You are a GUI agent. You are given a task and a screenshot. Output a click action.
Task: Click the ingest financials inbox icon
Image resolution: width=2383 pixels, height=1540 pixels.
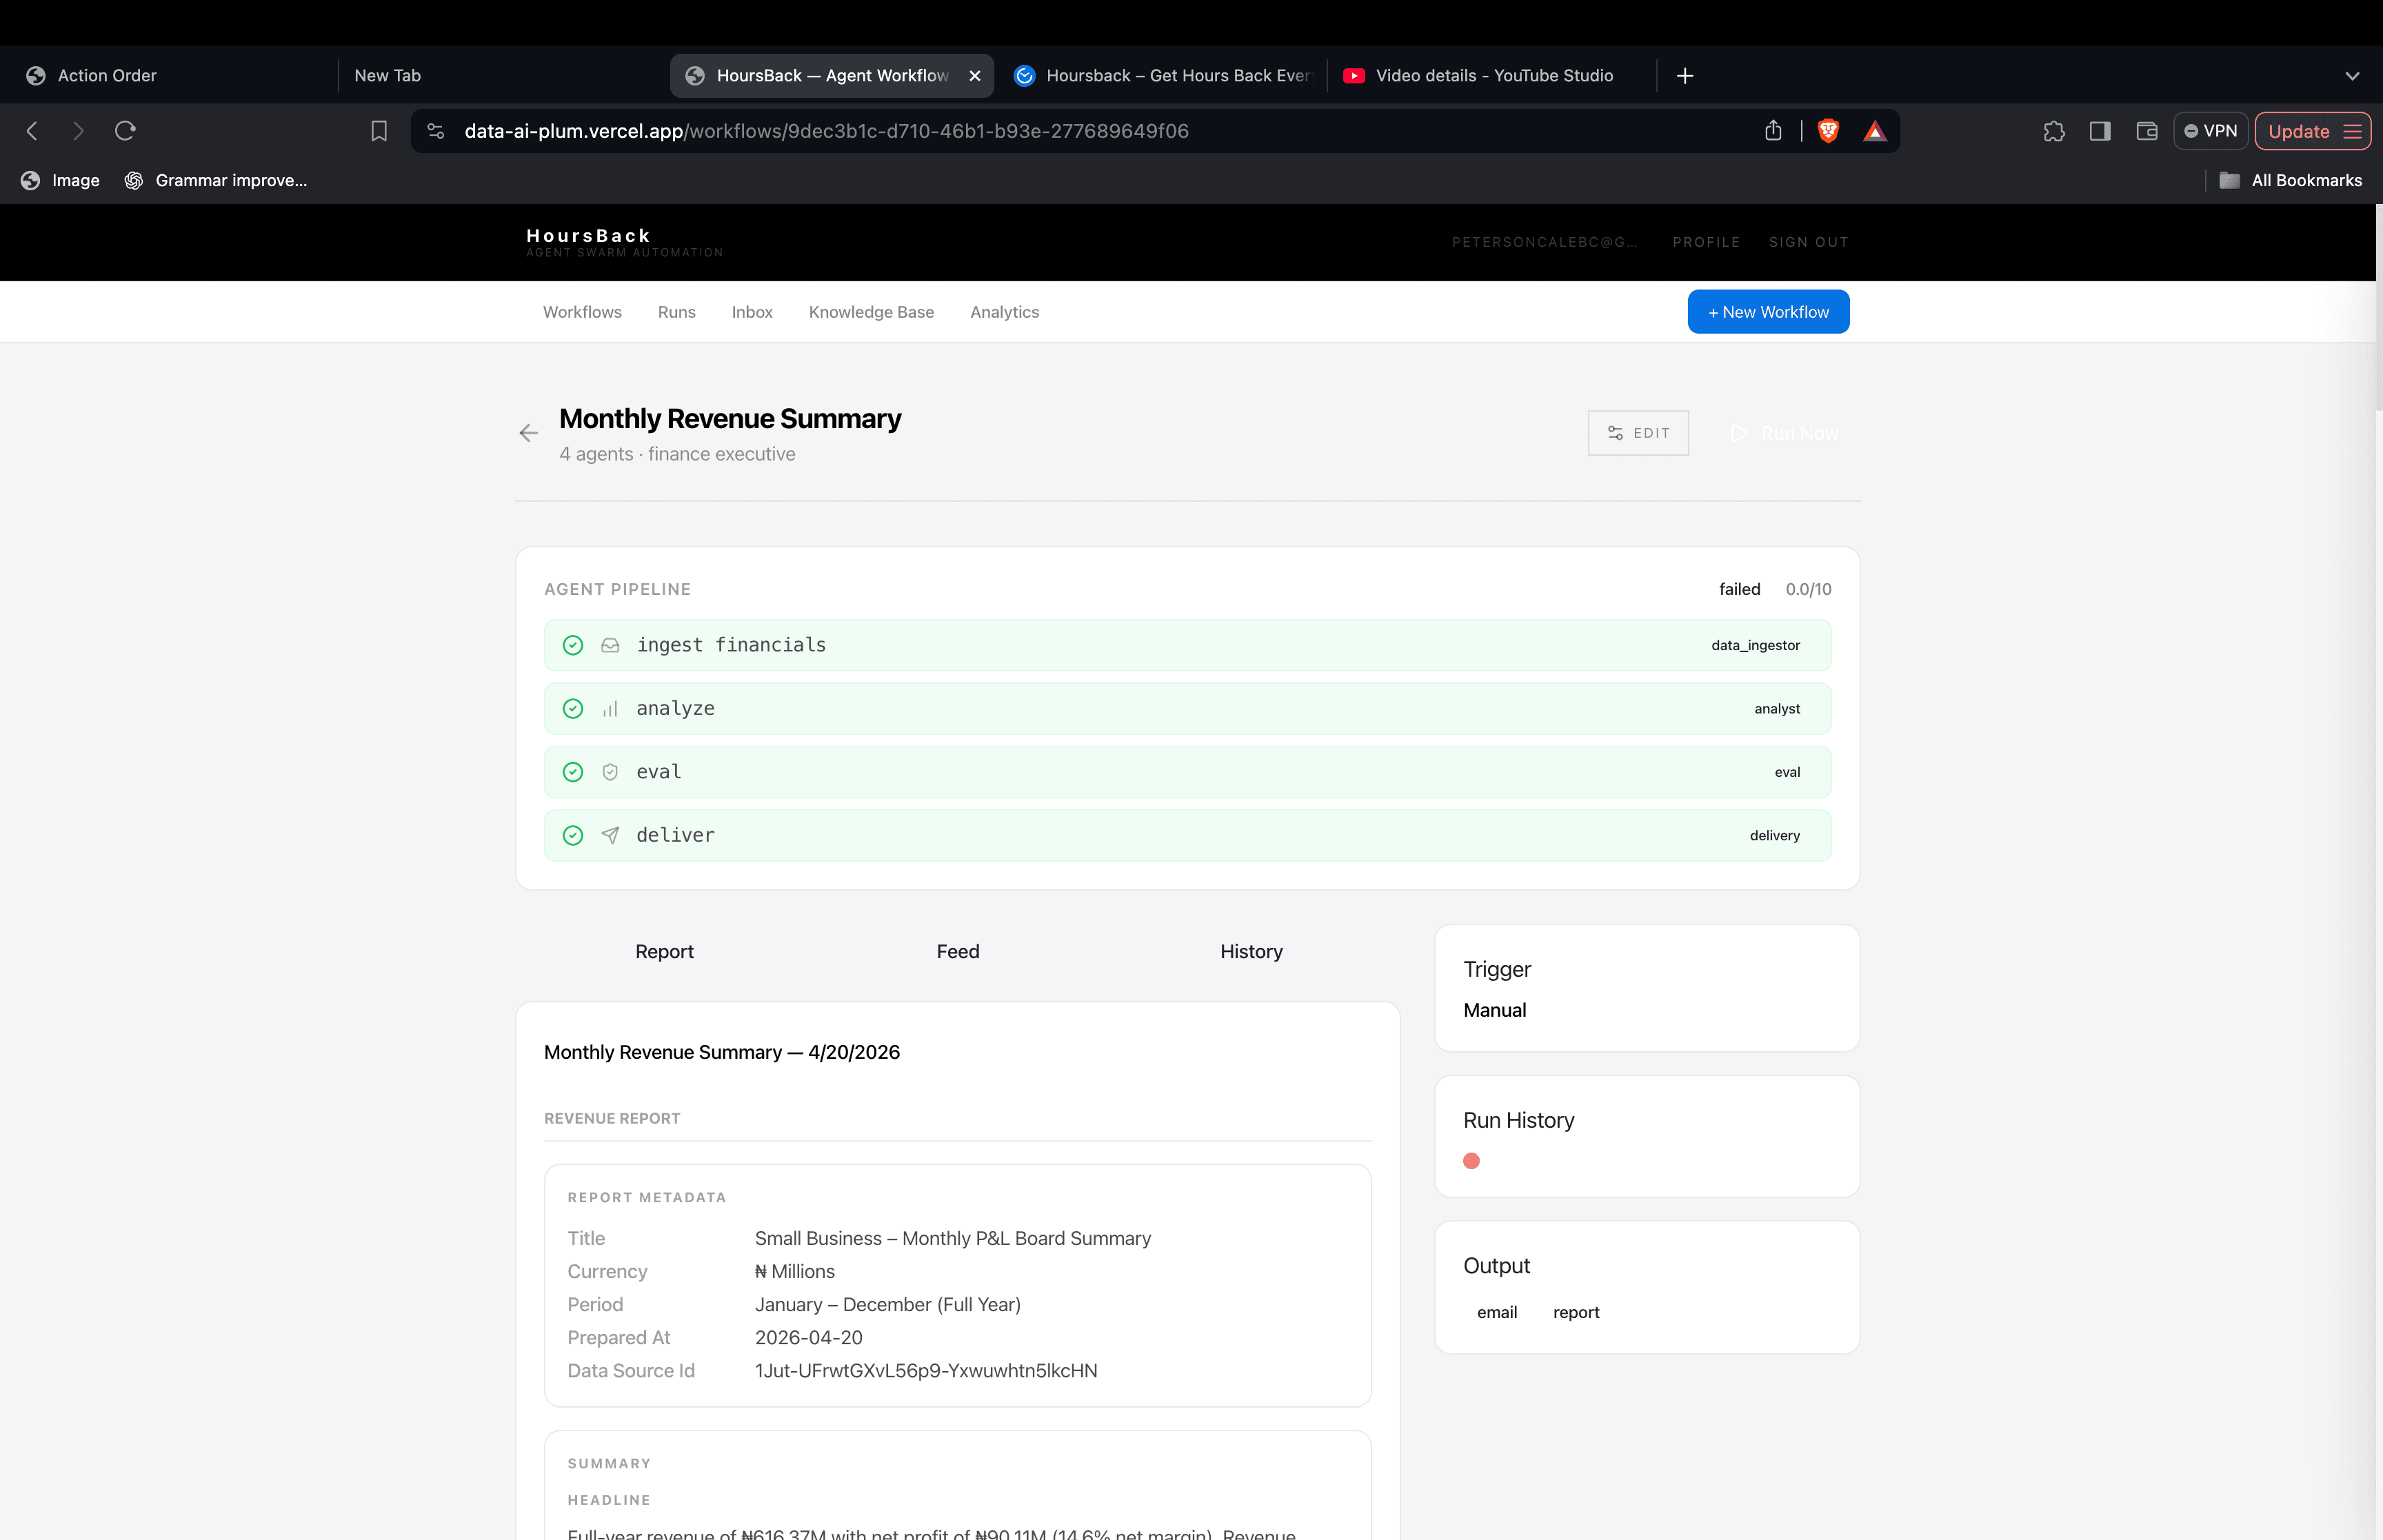click(x=610, y=645)
